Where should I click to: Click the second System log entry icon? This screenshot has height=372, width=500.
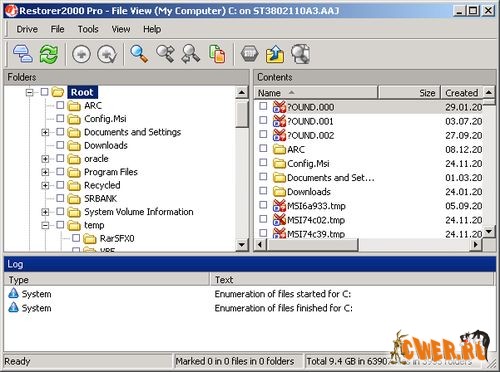point(13,307)
